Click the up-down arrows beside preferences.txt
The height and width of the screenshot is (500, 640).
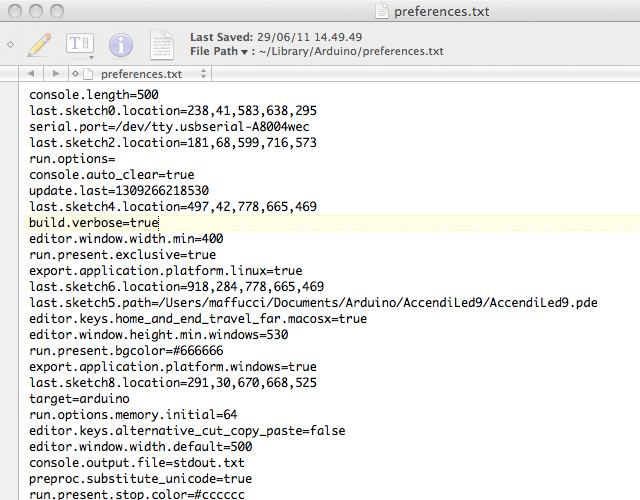click(x=204, y=74)
